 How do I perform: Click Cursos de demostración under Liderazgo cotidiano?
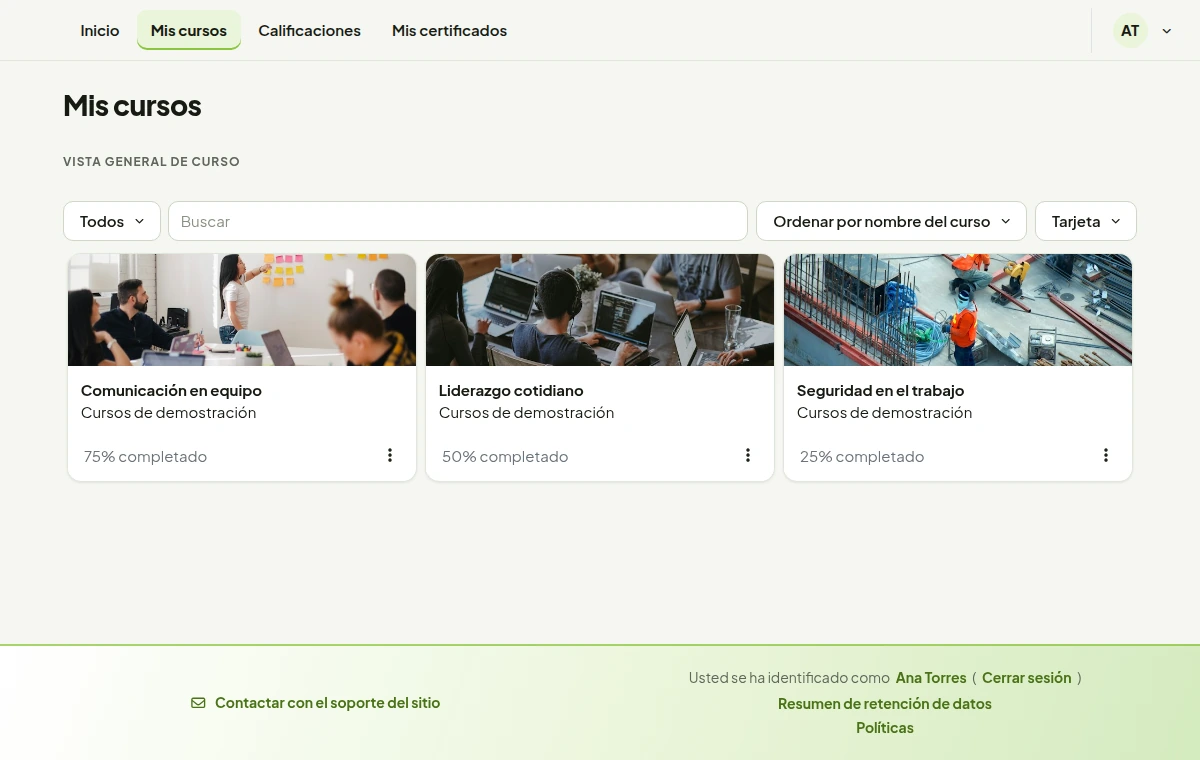(526, 412)
